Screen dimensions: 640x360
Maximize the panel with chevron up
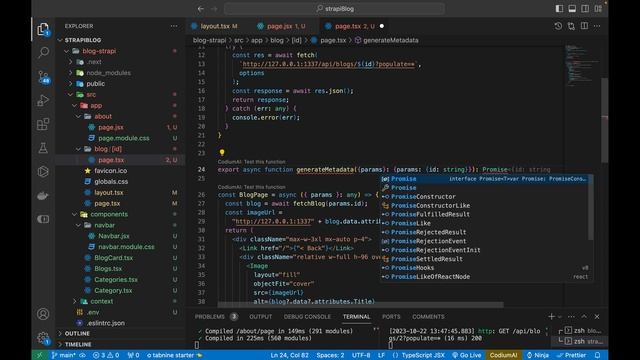click(584, 317)
